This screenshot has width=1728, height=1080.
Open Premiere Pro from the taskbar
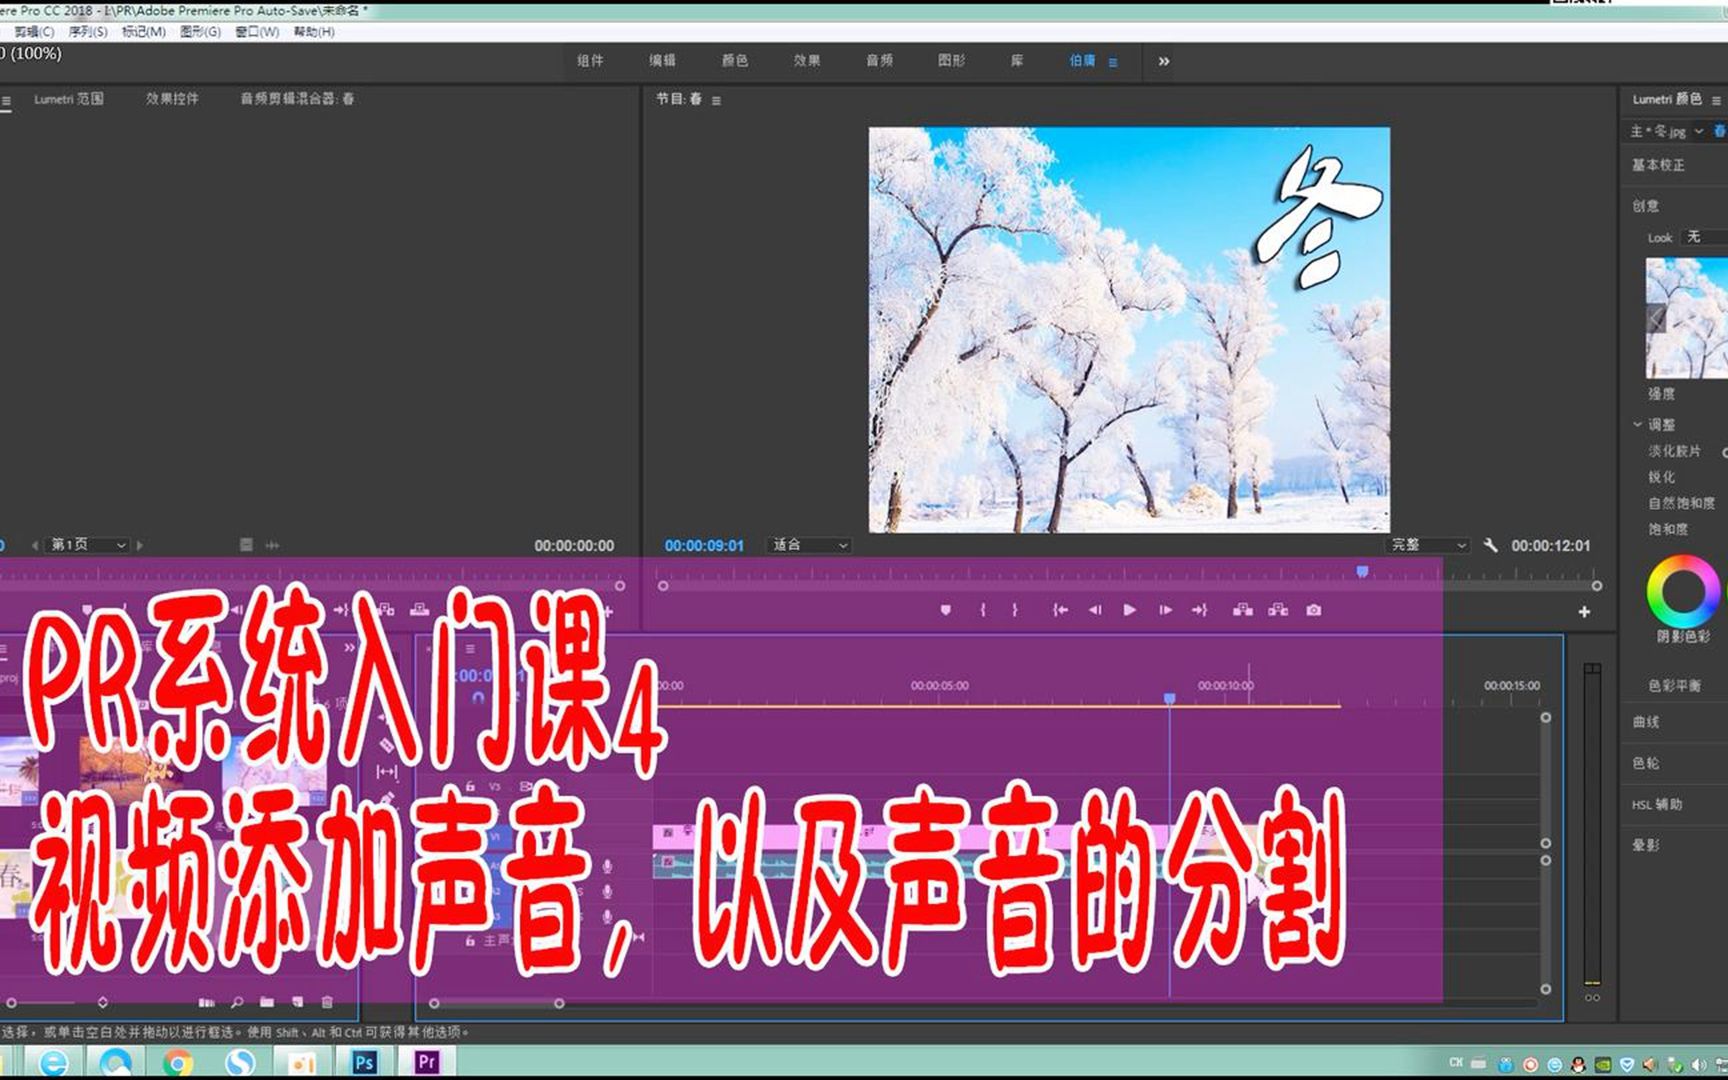[x=427, y=1062]
